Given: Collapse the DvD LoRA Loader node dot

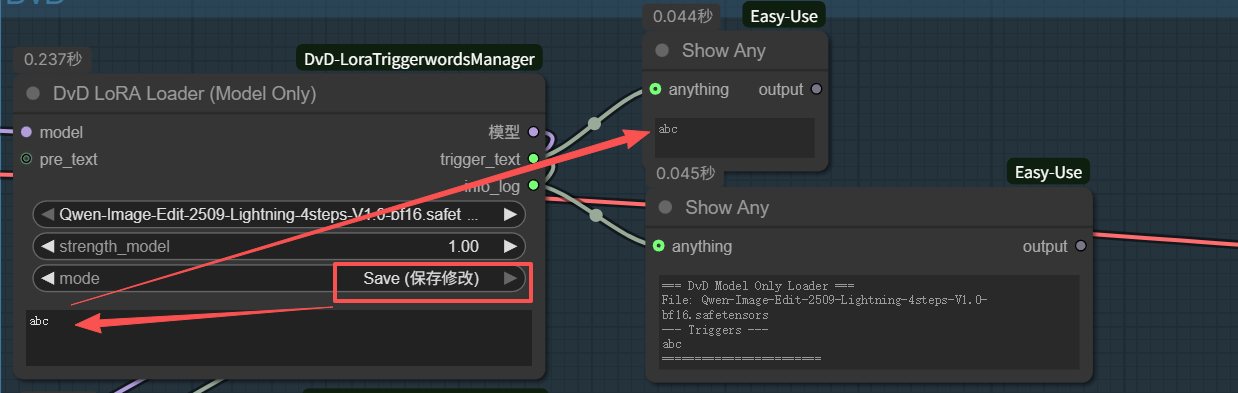Looking at the screenshot, I should [33, 94].
